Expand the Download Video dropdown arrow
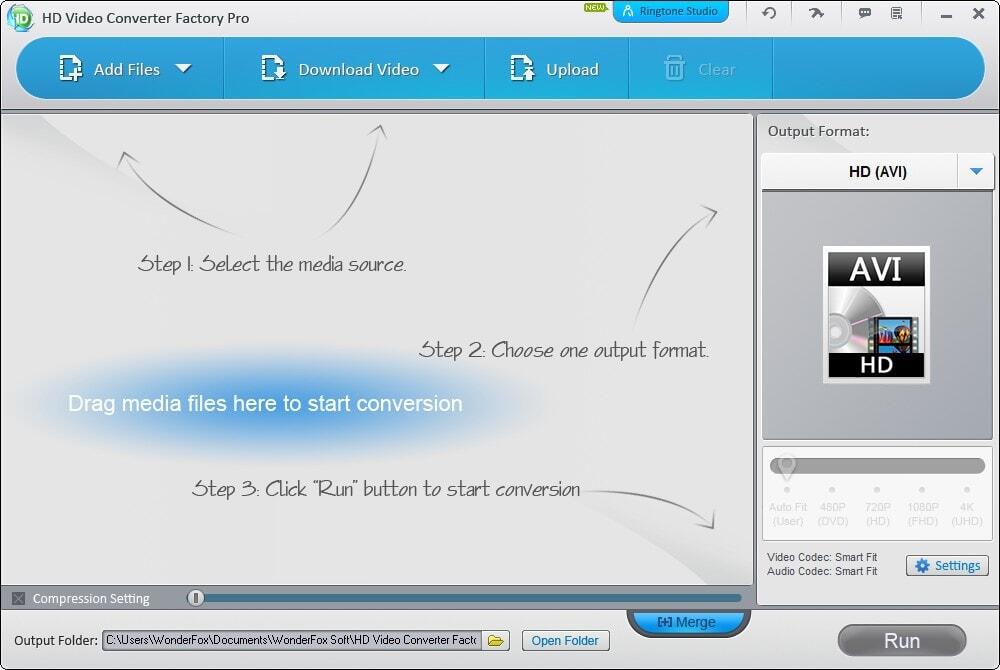This screenshot has width=1000, height=670. pyautogui.click(x=441, y=69)
